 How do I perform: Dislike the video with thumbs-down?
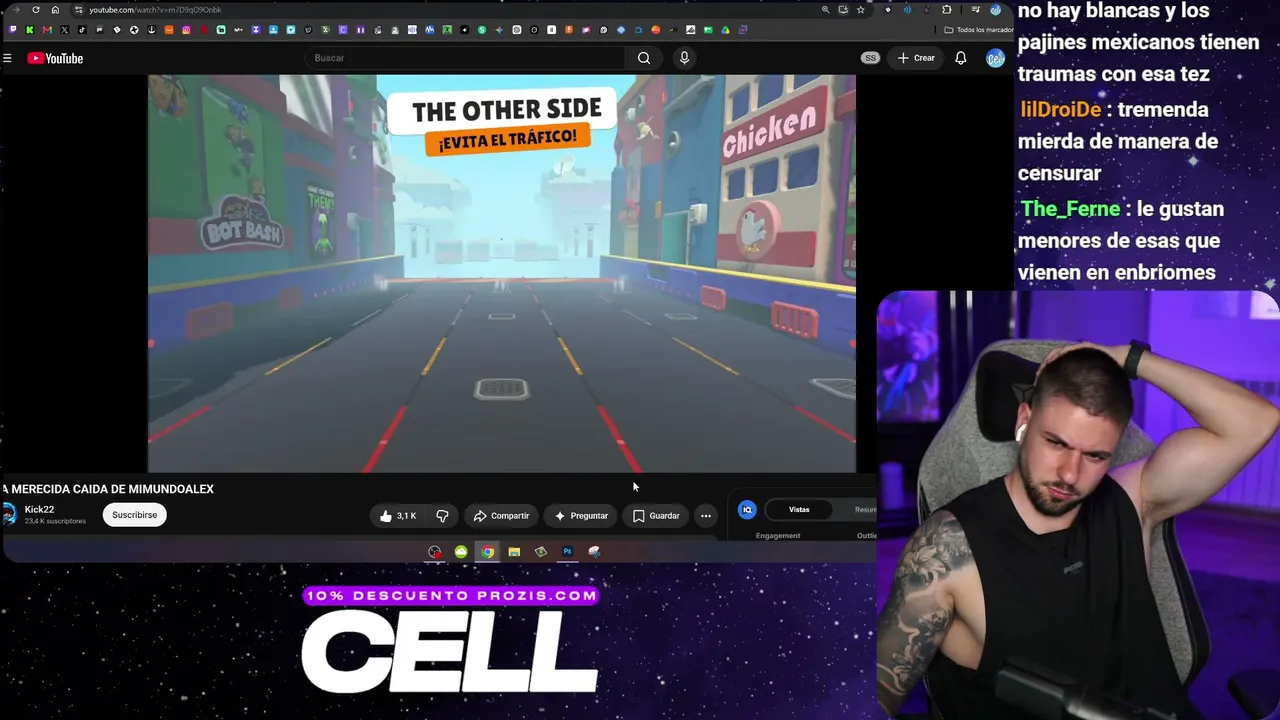(x=442, y=516)
